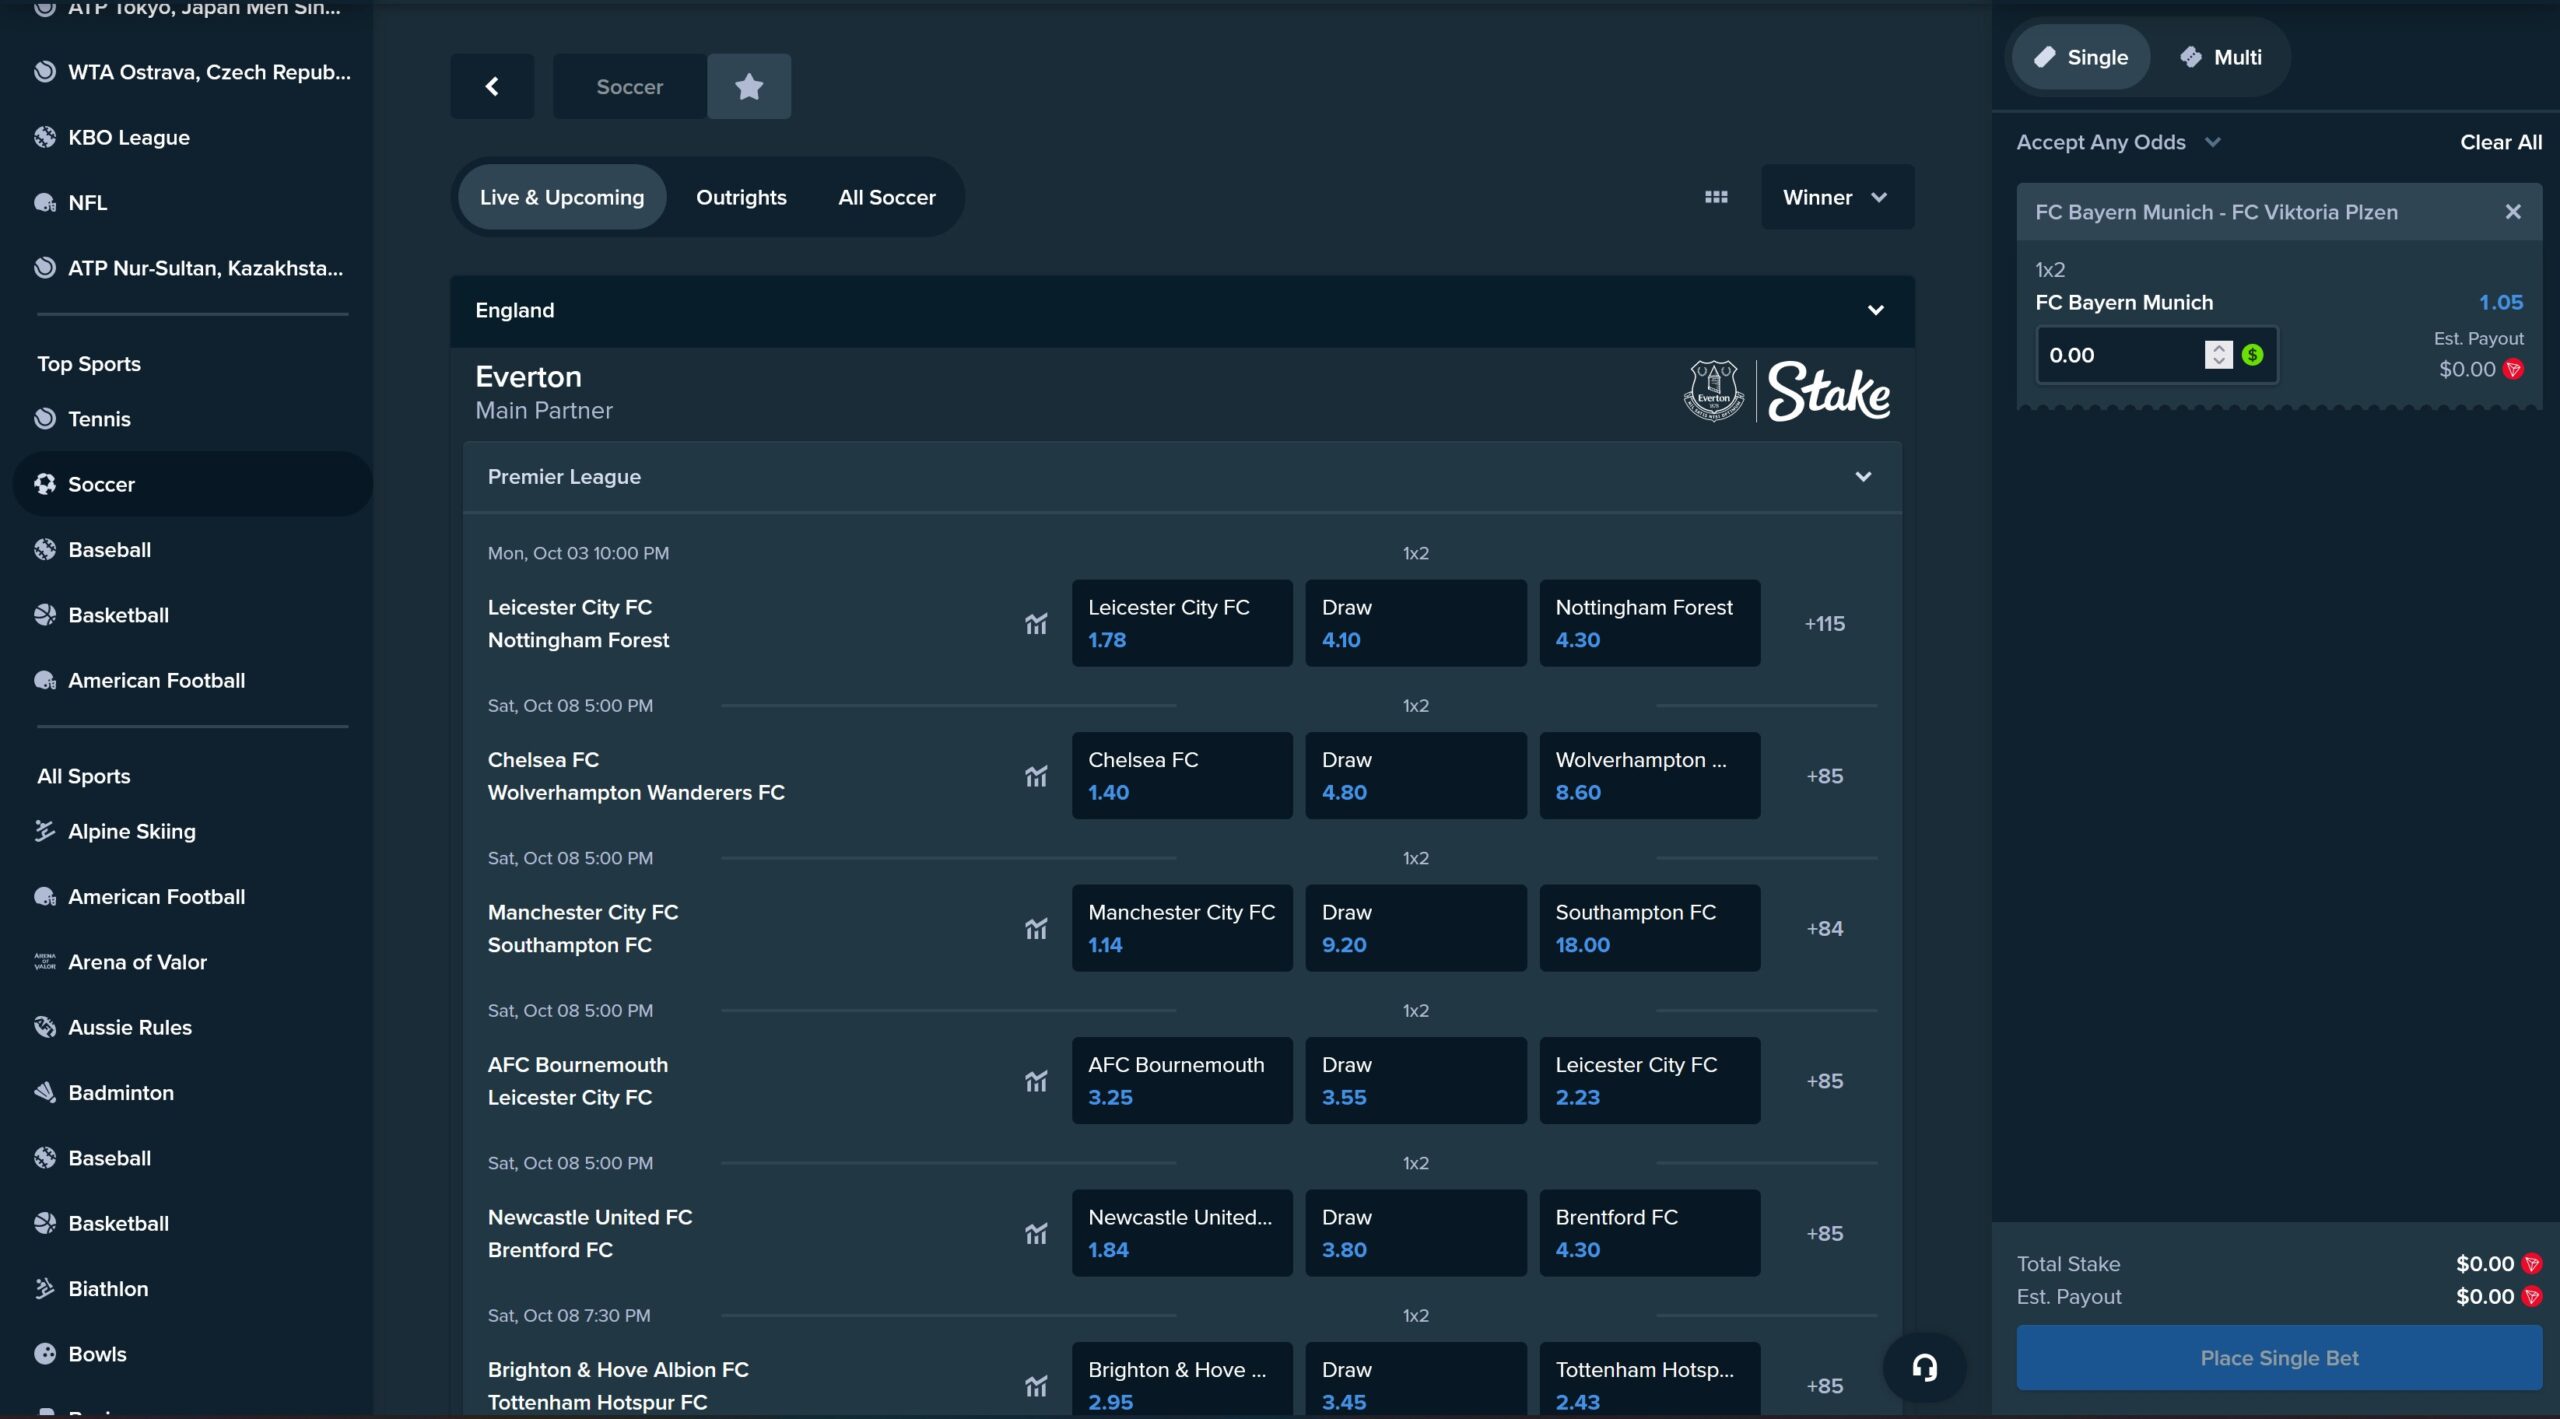Click Place Single Bet button
Image resolution: width=2560 pixels, height=1419 pixels.
point(2279,1358)
